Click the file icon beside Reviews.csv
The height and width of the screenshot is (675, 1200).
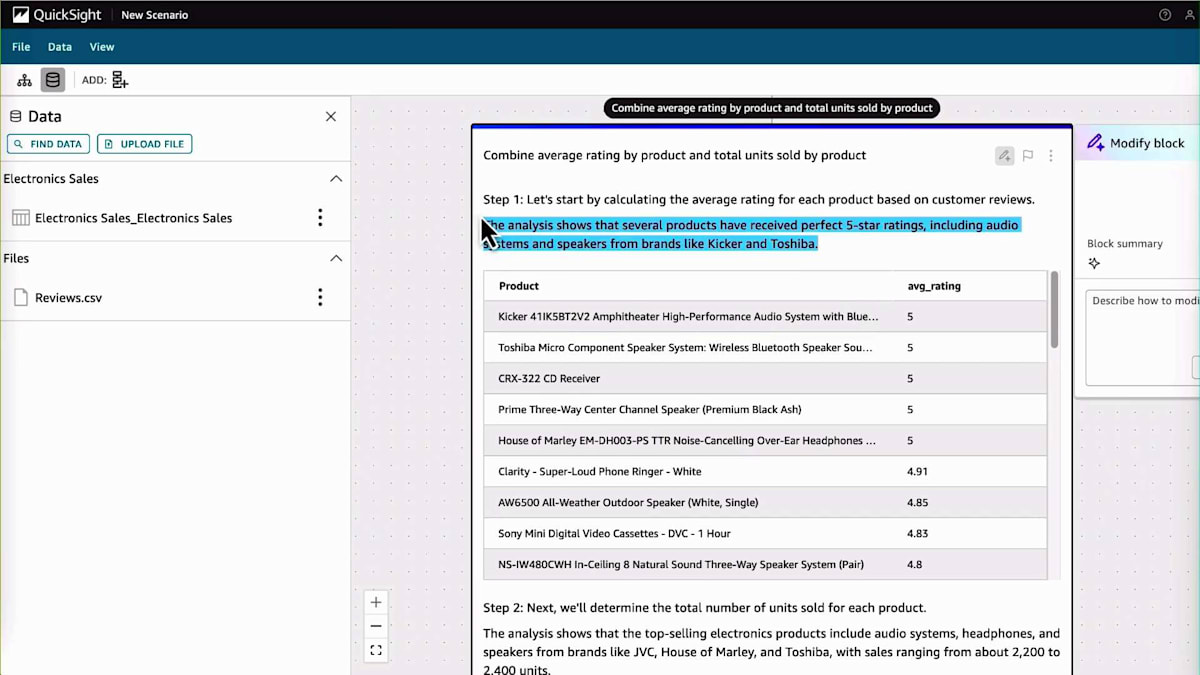tap(21, 297)
